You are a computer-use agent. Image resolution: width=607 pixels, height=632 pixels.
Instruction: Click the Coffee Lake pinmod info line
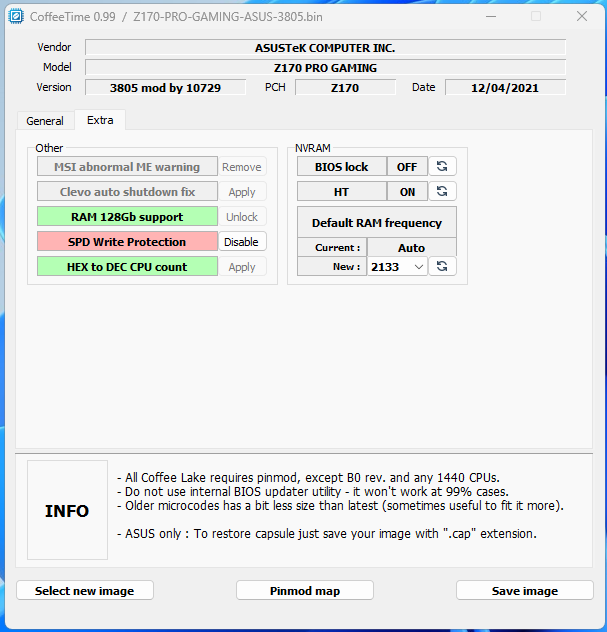308,478
